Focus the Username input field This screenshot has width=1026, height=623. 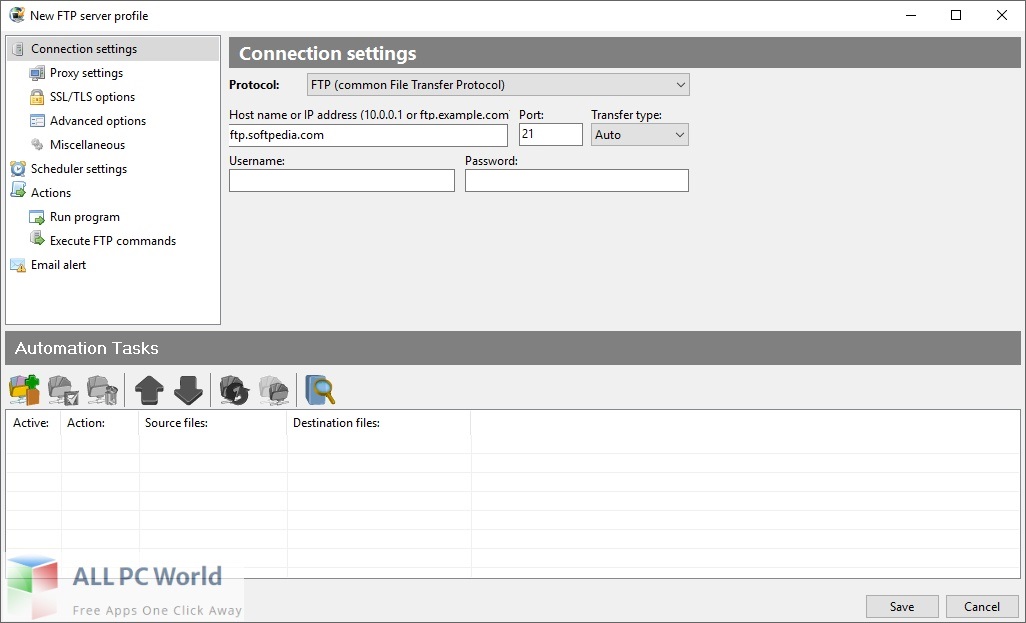[342, 181]
